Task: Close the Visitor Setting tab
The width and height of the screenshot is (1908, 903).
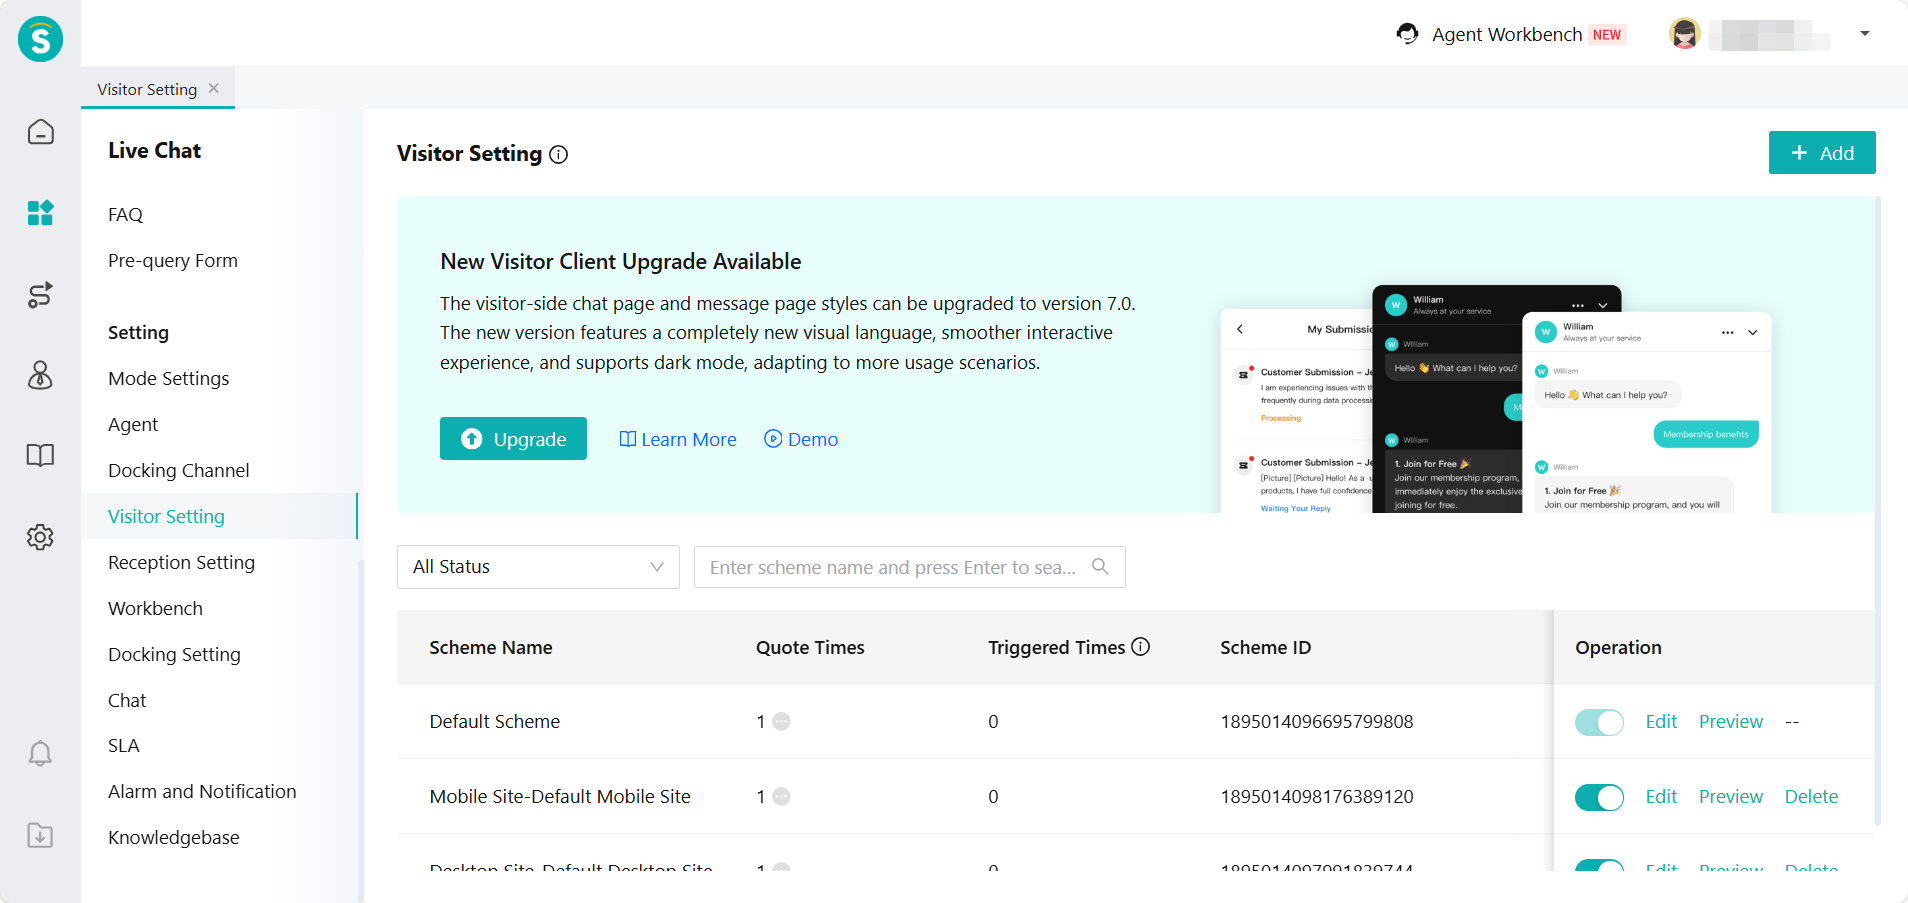Action: (214, 89)
